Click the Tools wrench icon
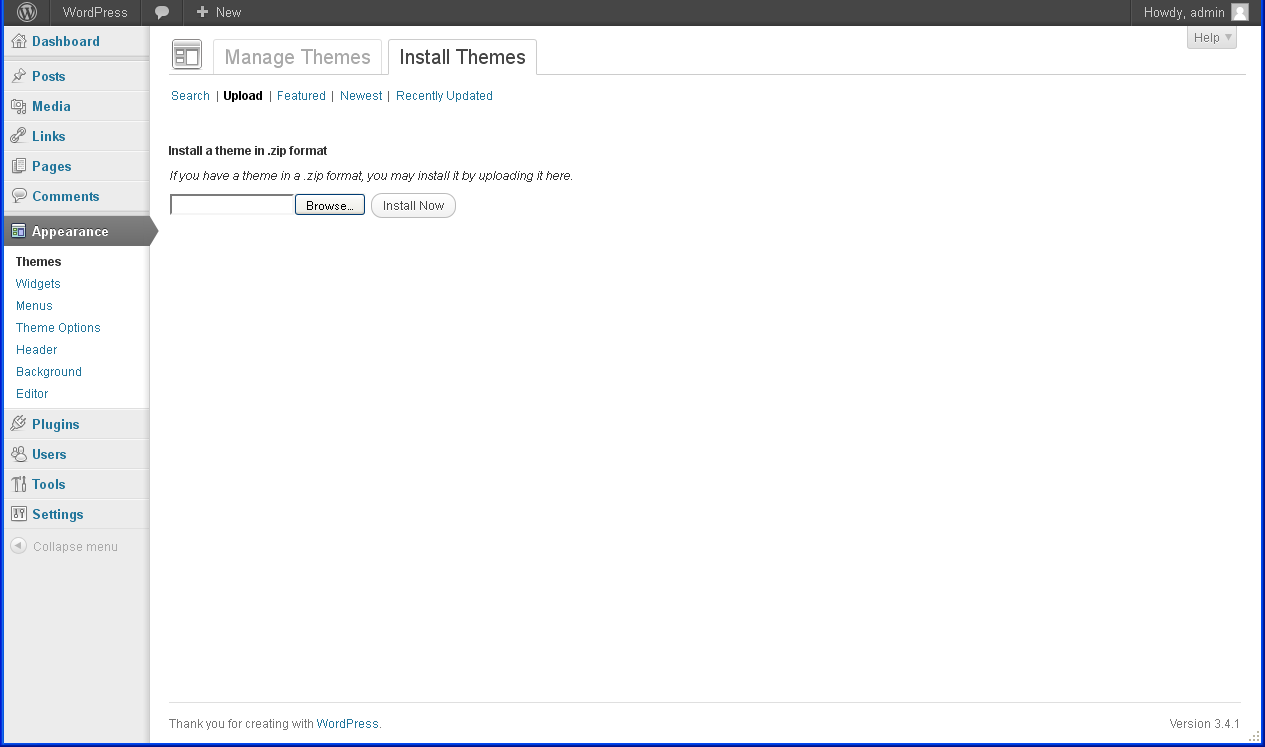 19,484
